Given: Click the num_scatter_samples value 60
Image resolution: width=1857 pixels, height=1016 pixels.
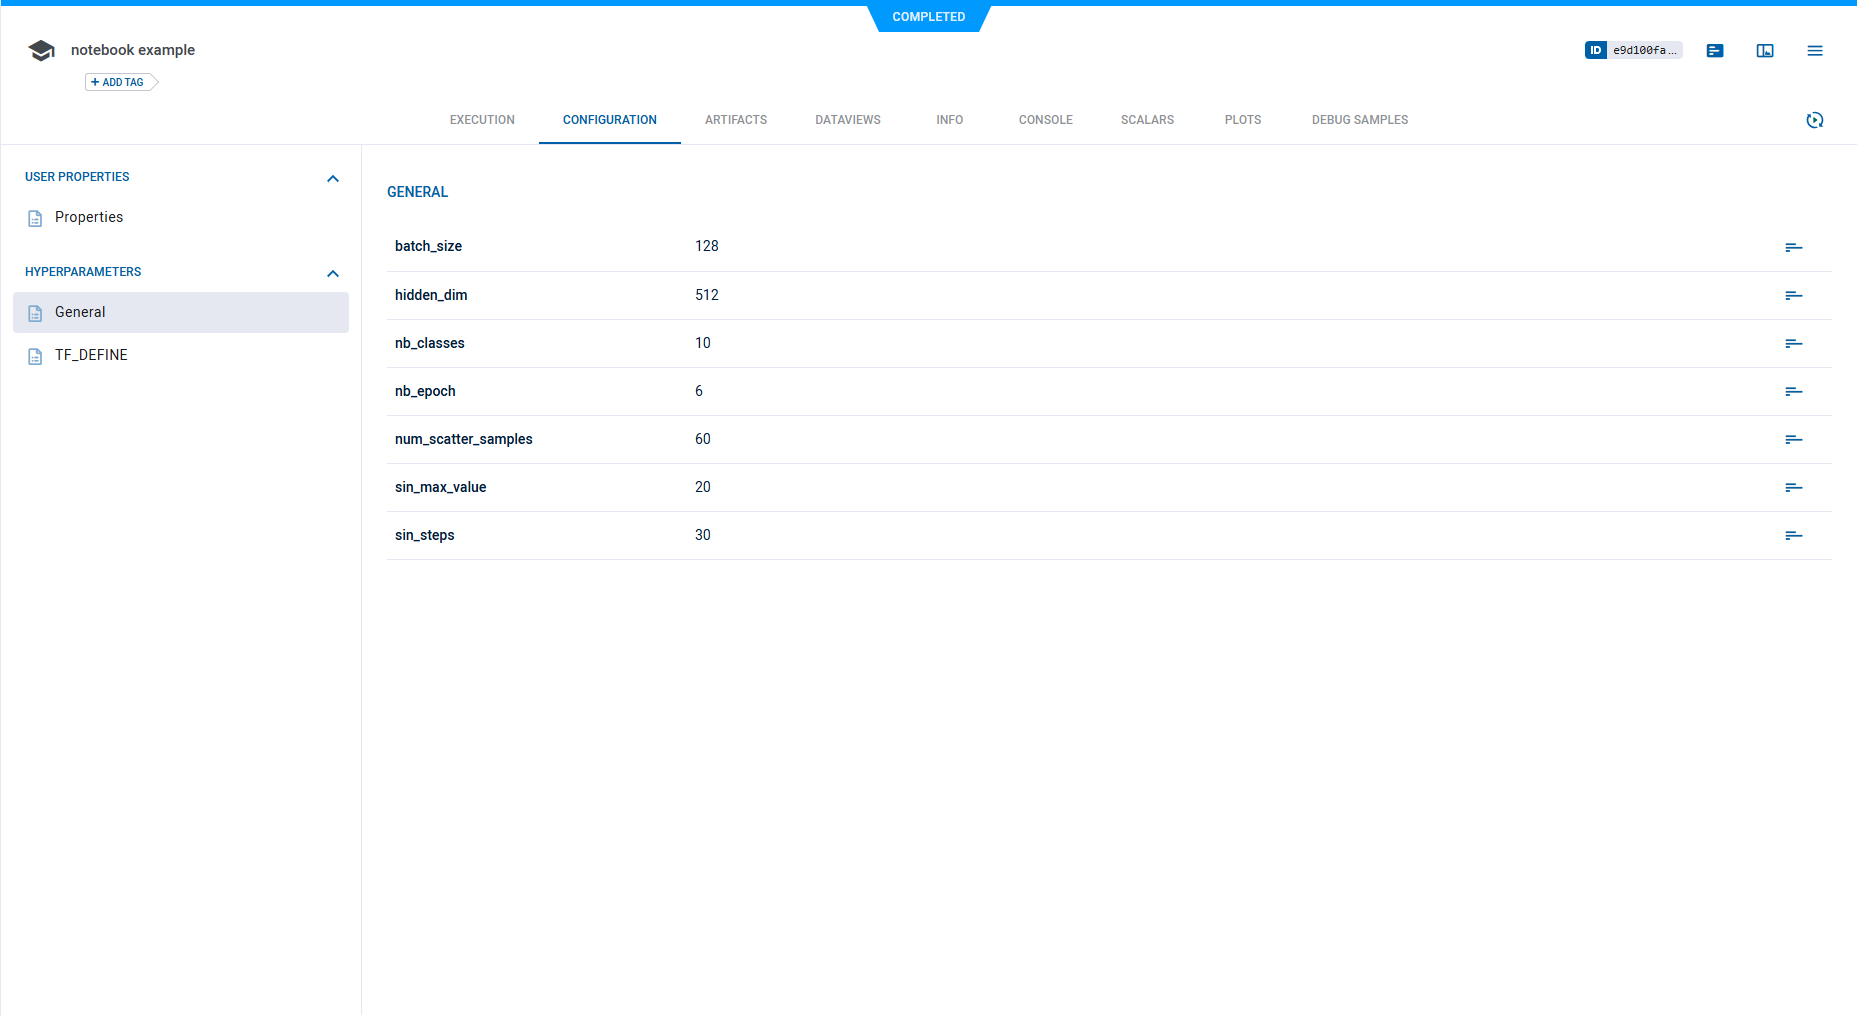Looking at the screenshot, I should (x=703, y=439).
